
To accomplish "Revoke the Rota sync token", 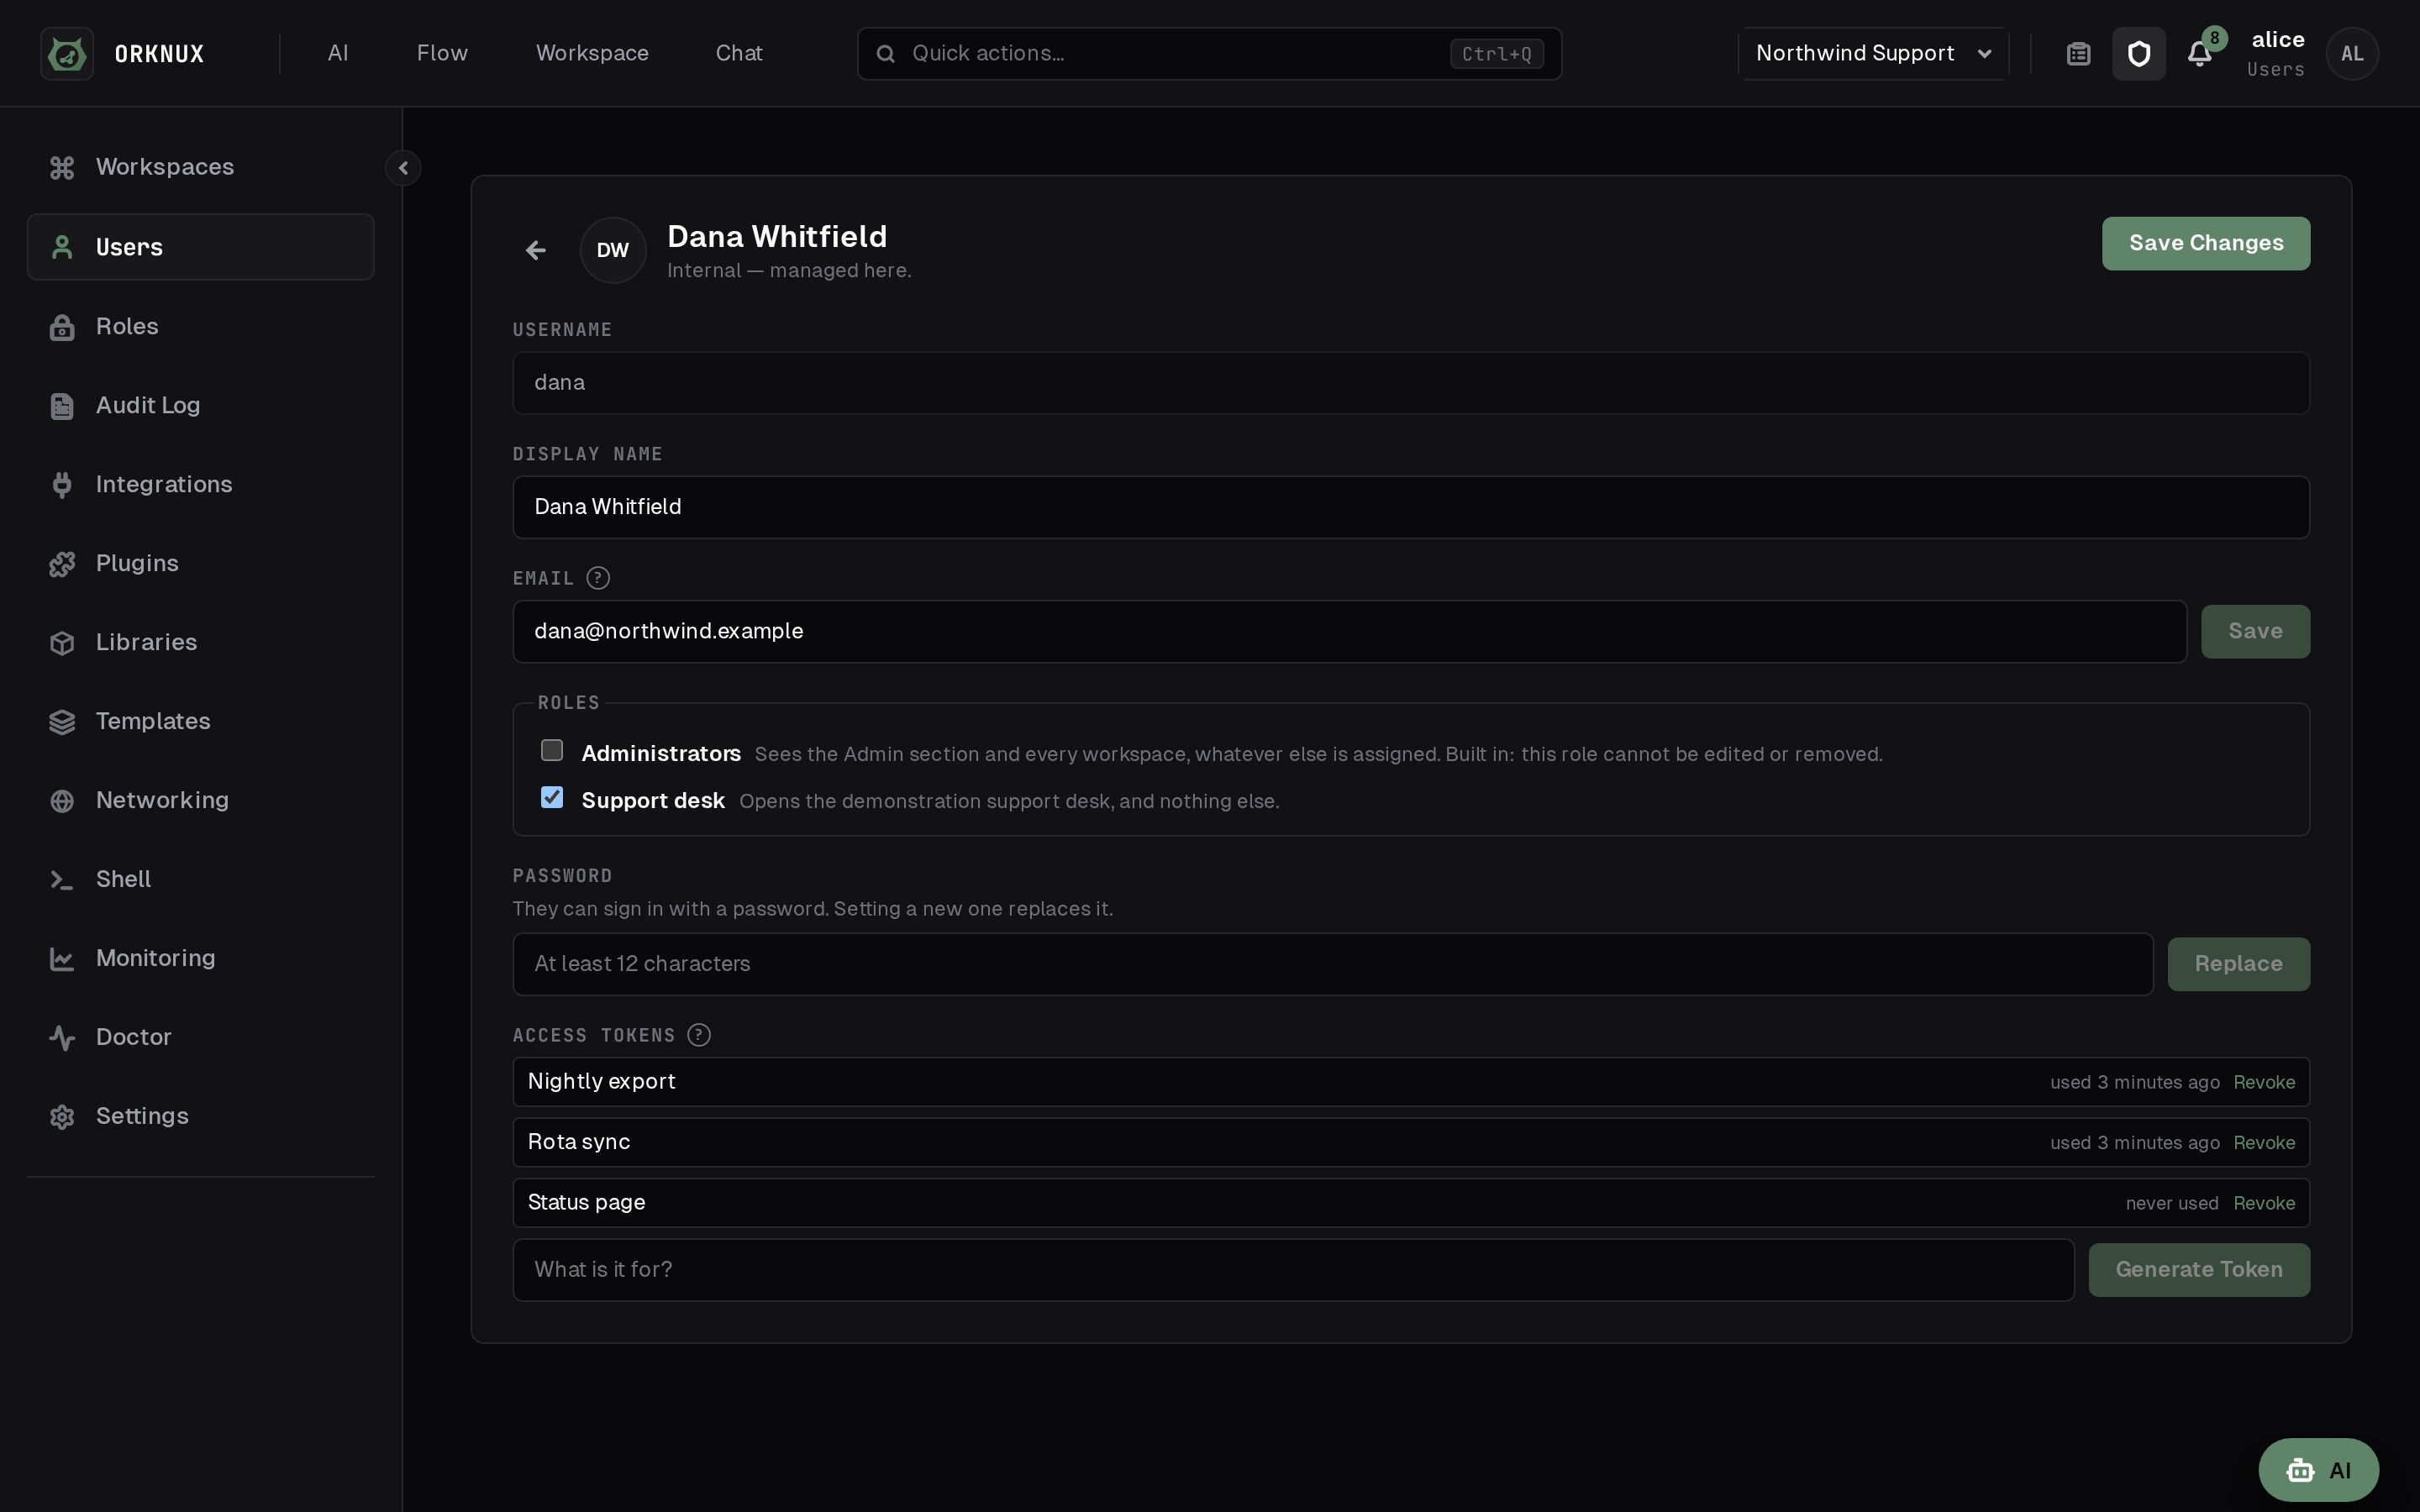I will 2264,1142.
